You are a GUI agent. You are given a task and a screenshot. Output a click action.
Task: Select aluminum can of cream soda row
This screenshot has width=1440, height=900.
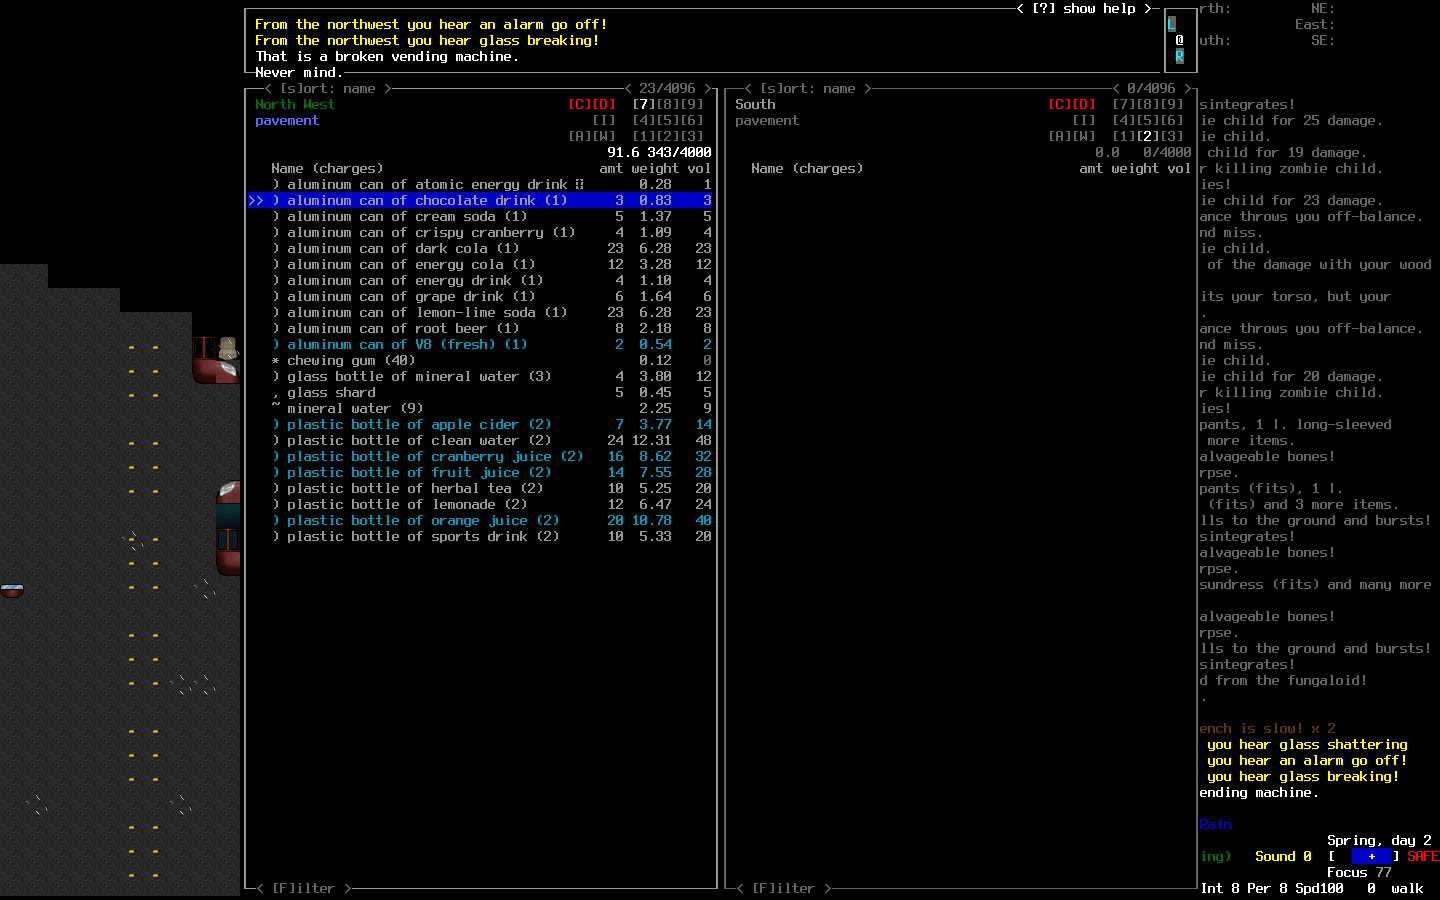(480, 216)
